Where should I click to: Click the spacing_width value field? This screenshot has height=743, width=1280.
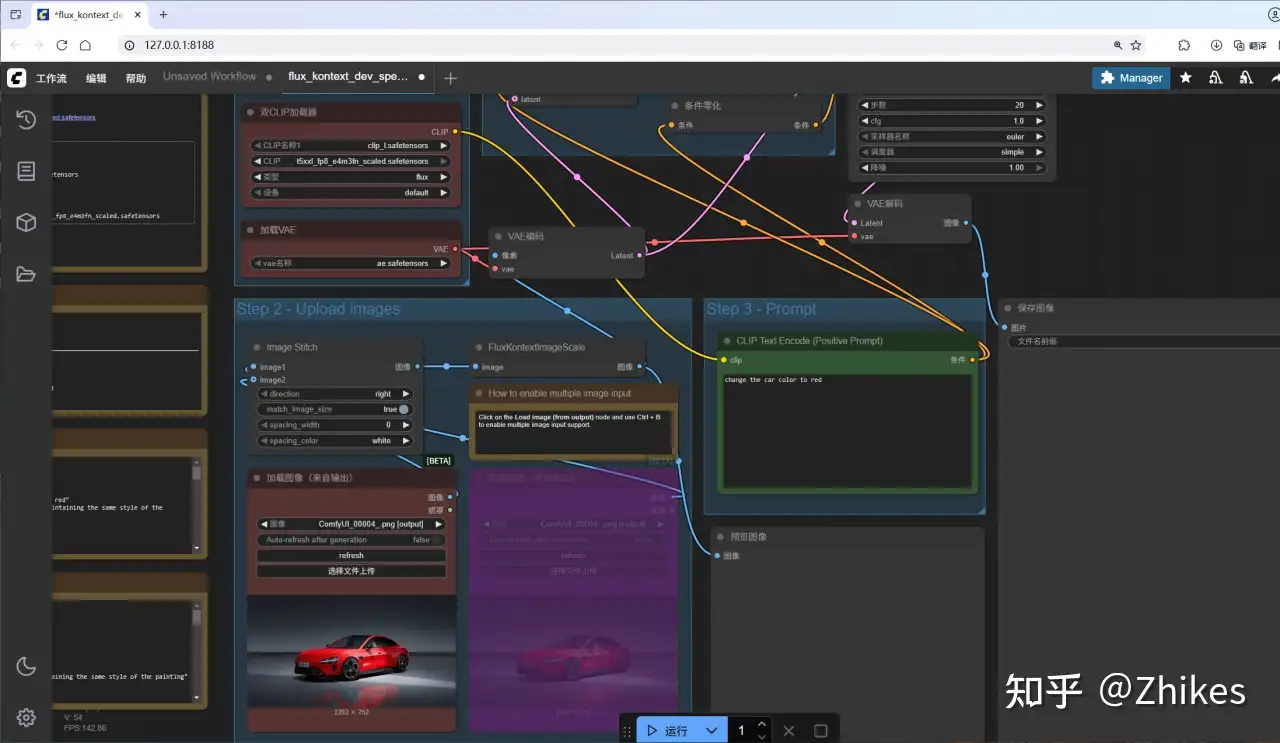pyautogui.click(x=335, y=425)
